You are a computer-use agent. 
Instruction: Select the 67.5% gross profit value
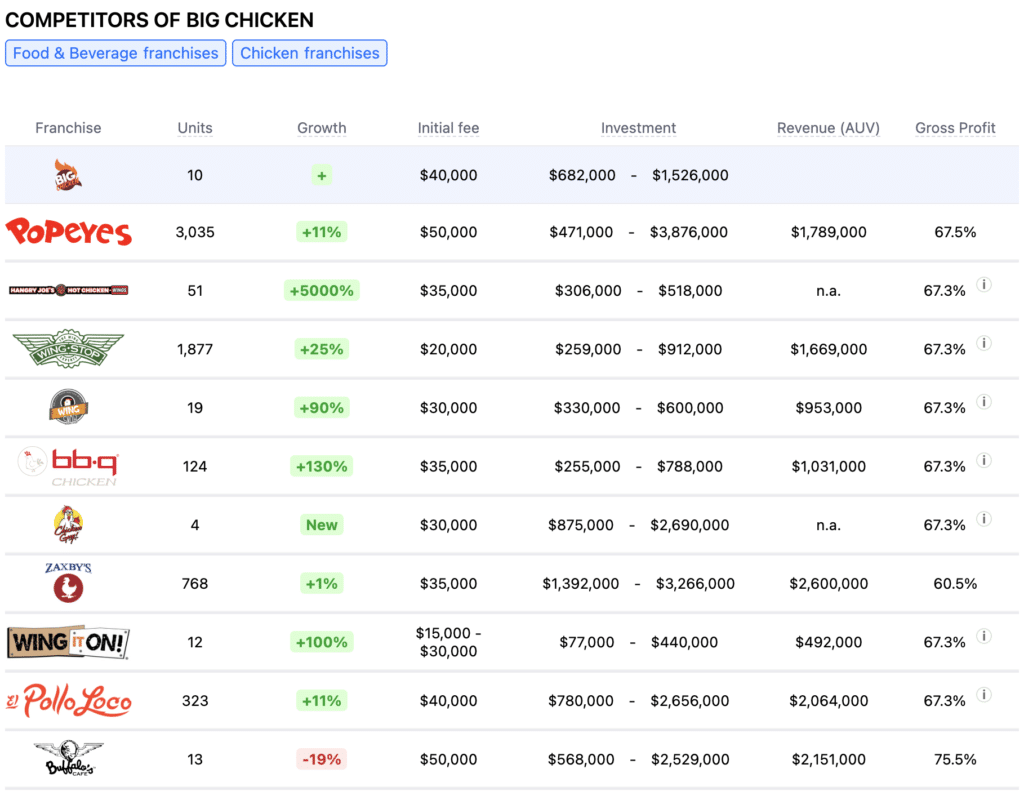[x=955, y=232]
